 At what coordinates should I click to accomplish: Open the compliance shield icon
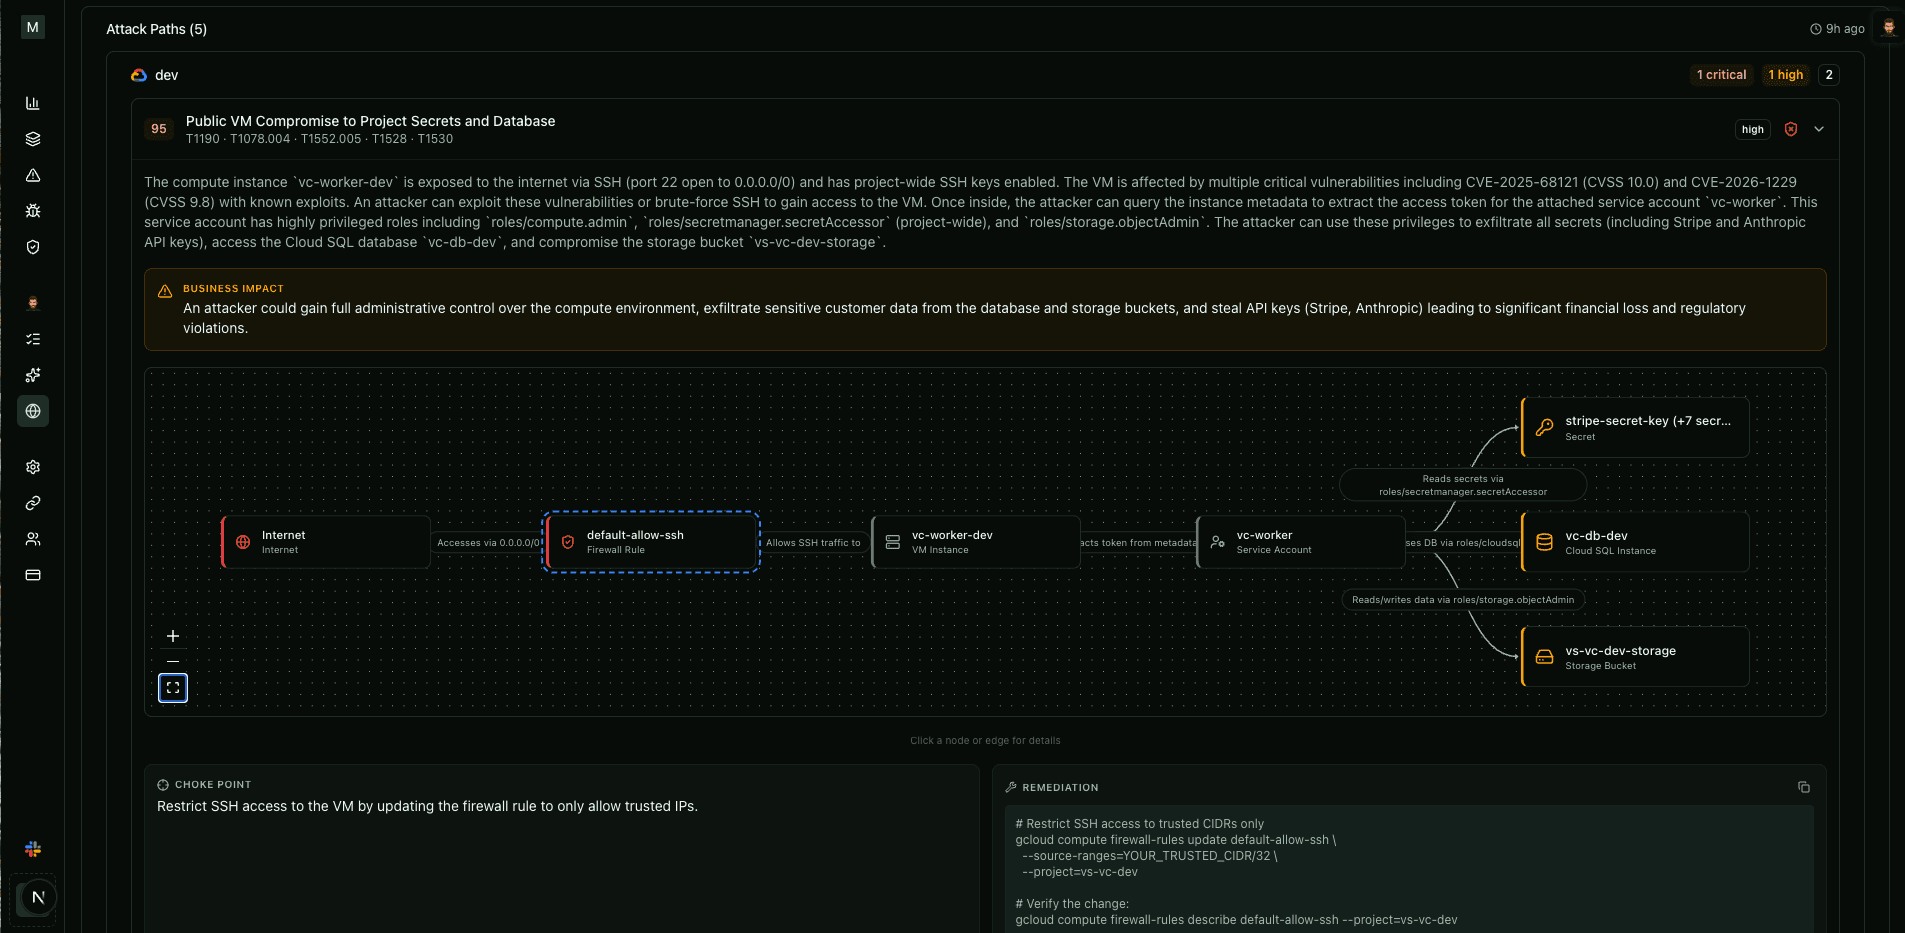click(33, 247)
